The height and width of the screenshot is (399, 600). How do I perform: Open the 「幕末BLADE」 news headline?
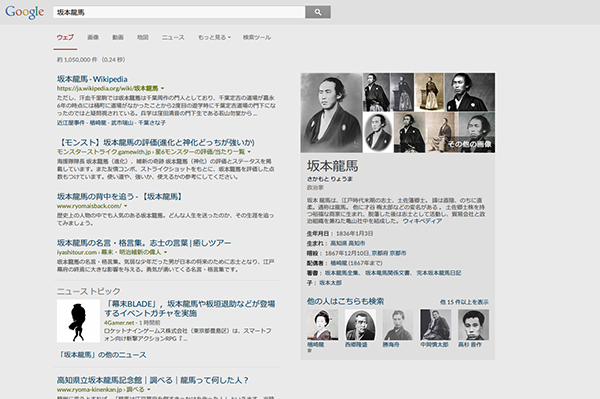click(190, 308)
